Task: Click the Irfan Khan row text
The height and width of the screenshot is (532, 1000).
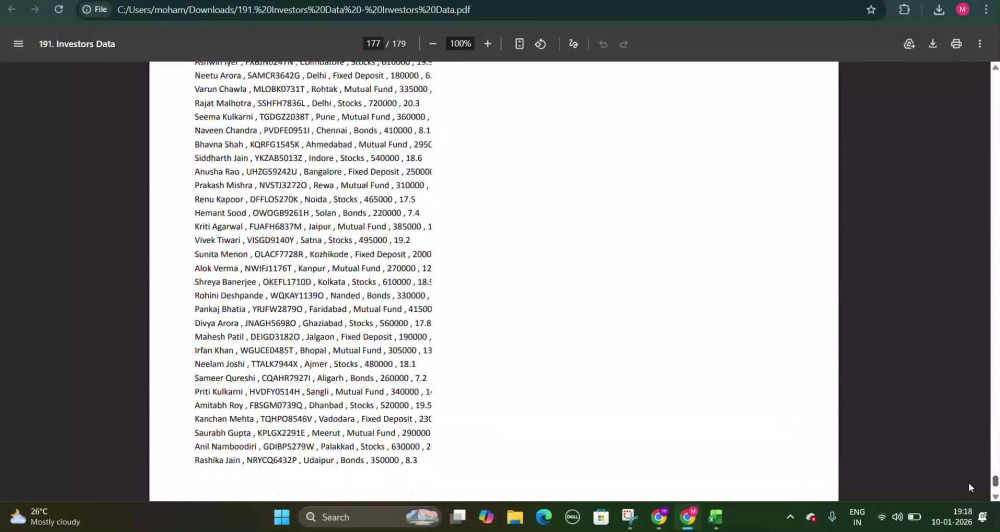Action: point(313,350)
